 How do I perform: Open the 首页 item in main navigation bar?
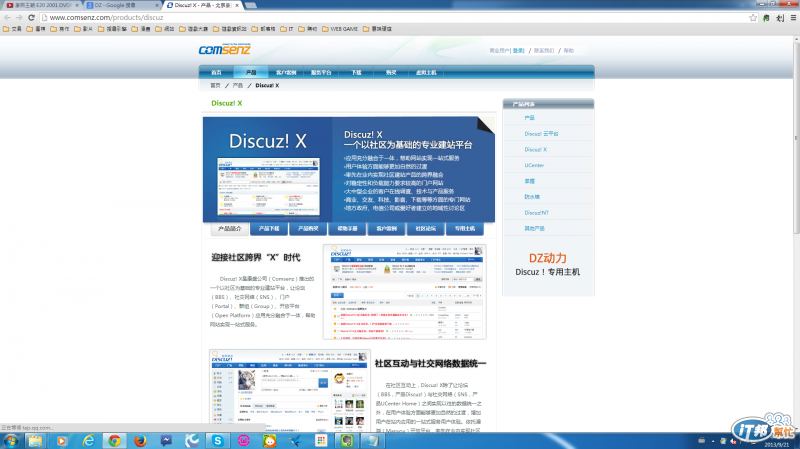pos(216,72)
